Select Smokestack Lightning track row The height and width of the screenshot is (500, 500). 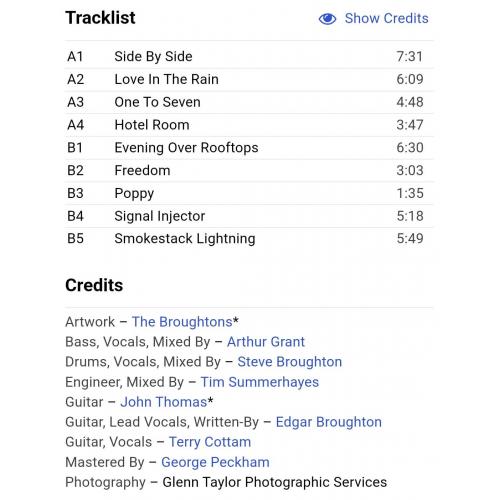[x=249, y=239]
